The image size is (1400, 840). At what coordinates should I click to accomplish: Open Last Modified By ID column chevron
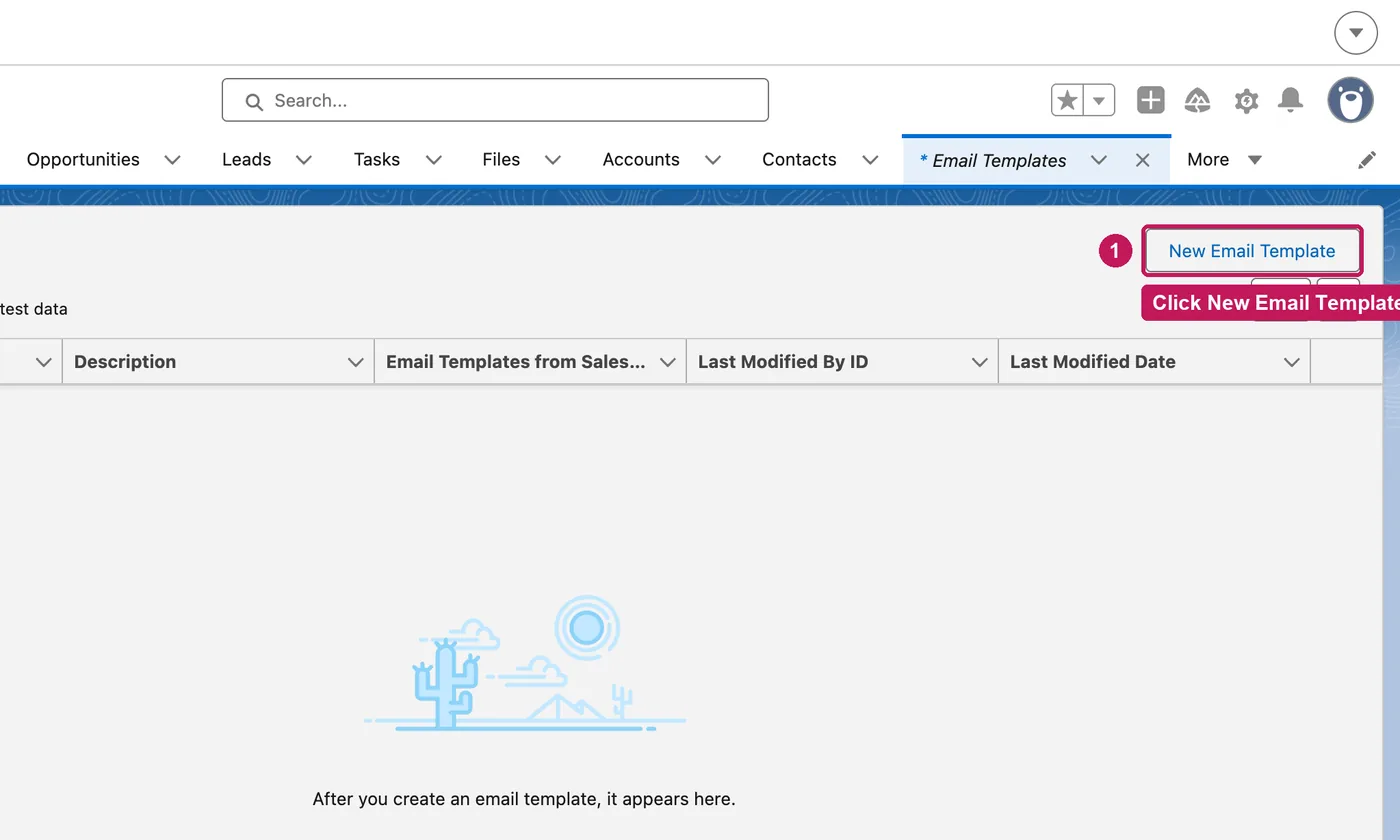tap(980, 362)
